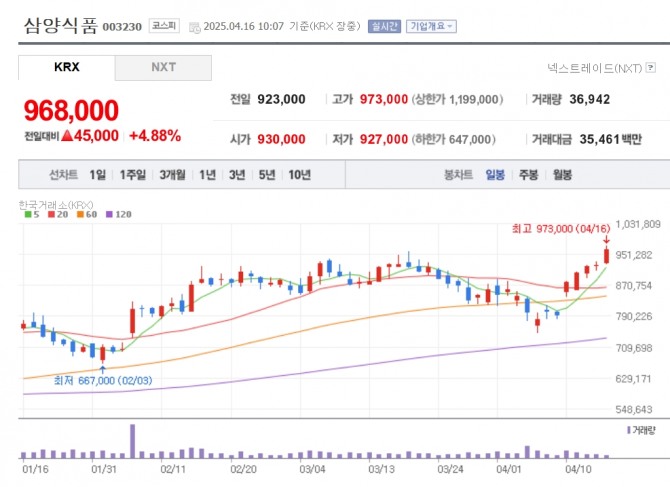Click the 전일 value 923,000
This screenshot has width=670, height=487.
coord(281,100)
